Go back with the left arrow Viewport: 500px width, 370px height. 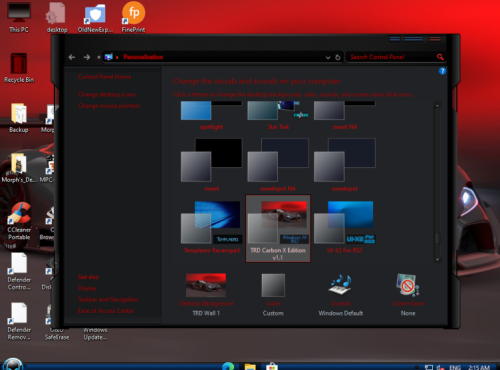[72, 57]
